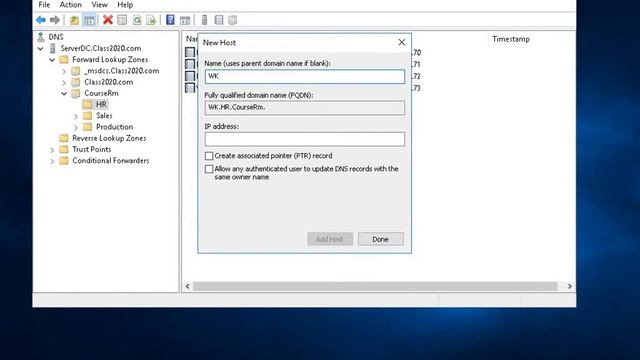
Task: Click the red X Delete toolbar icon
Action: tap(108, 20)
